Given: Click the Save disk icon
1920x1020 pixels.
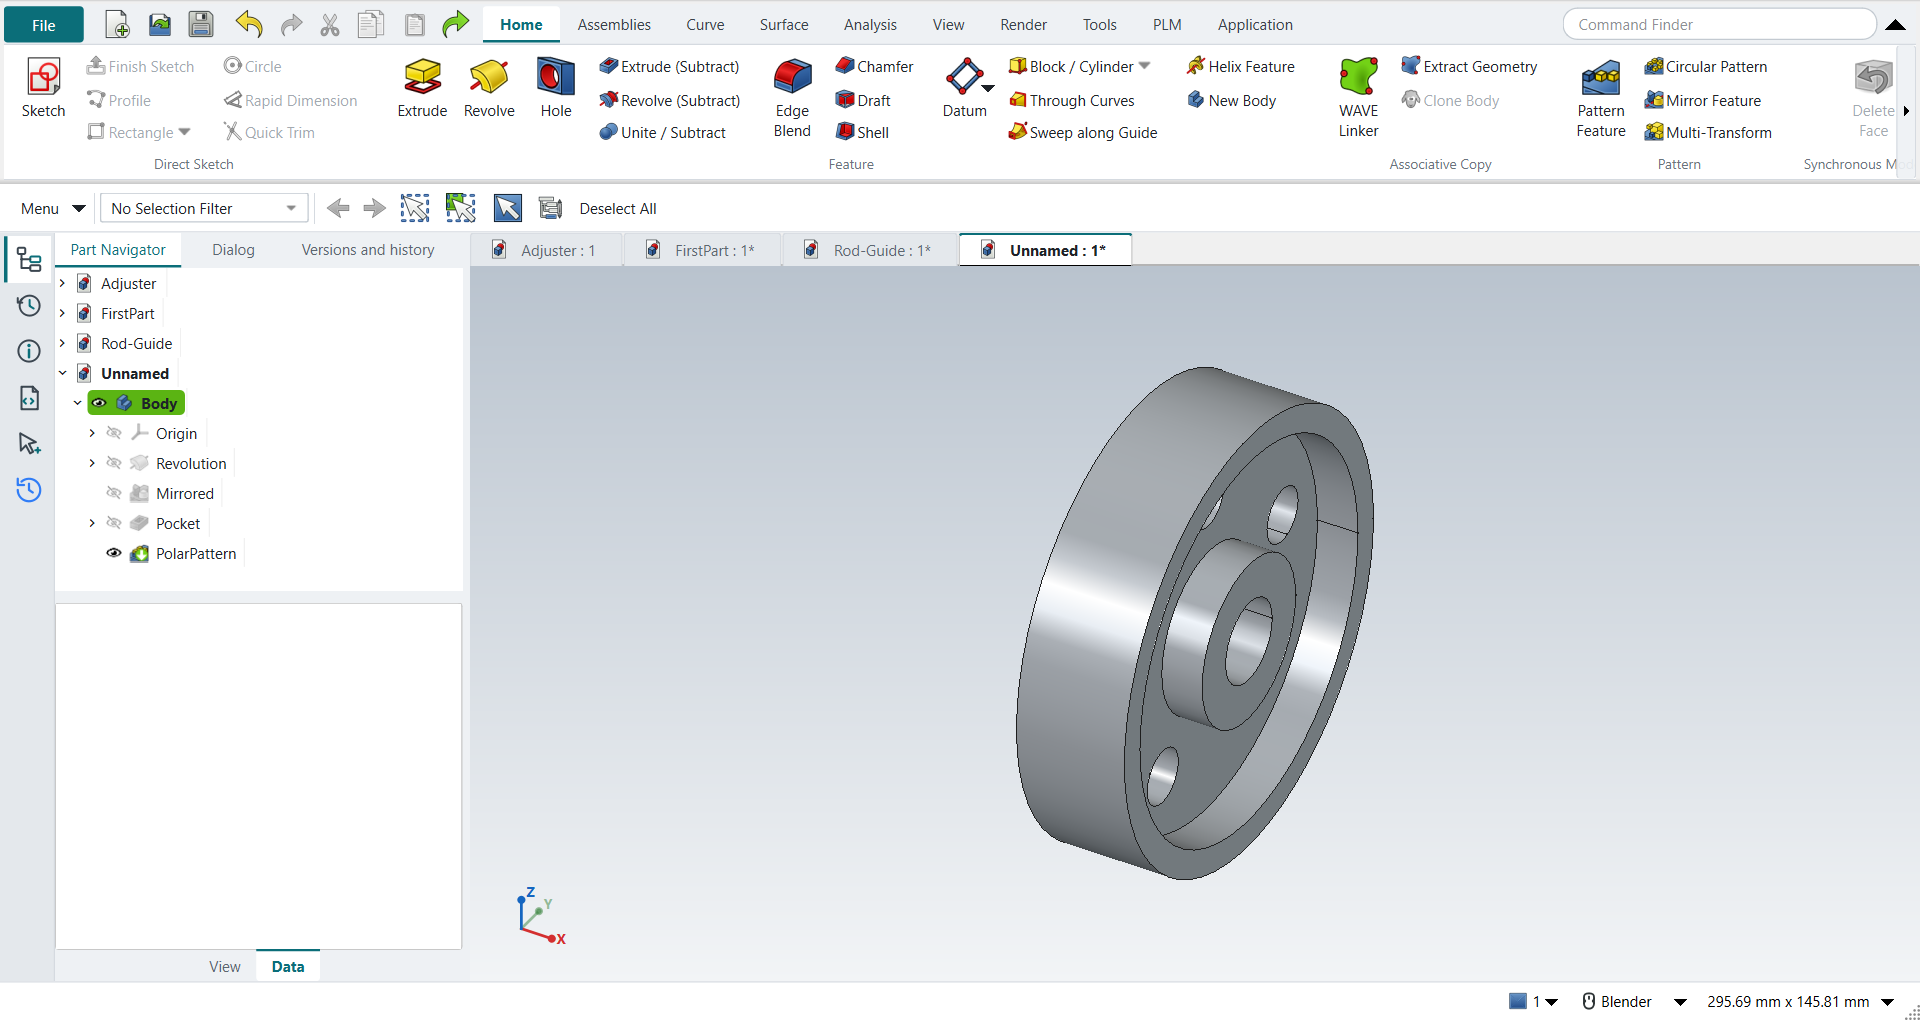Looking at the screenshot, I should pyautogui.click(x=201, y=24).
